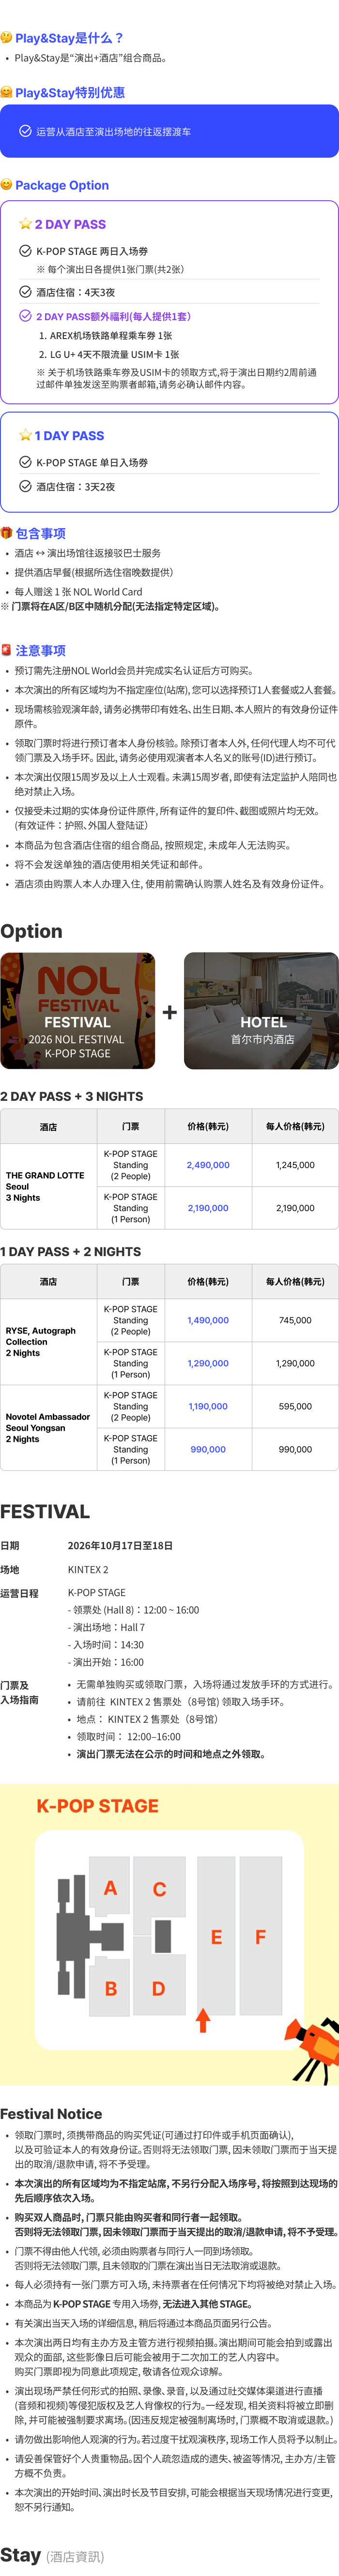Click the smiley icon before Package Option
Screen dimensions: 339x2576
6,185
